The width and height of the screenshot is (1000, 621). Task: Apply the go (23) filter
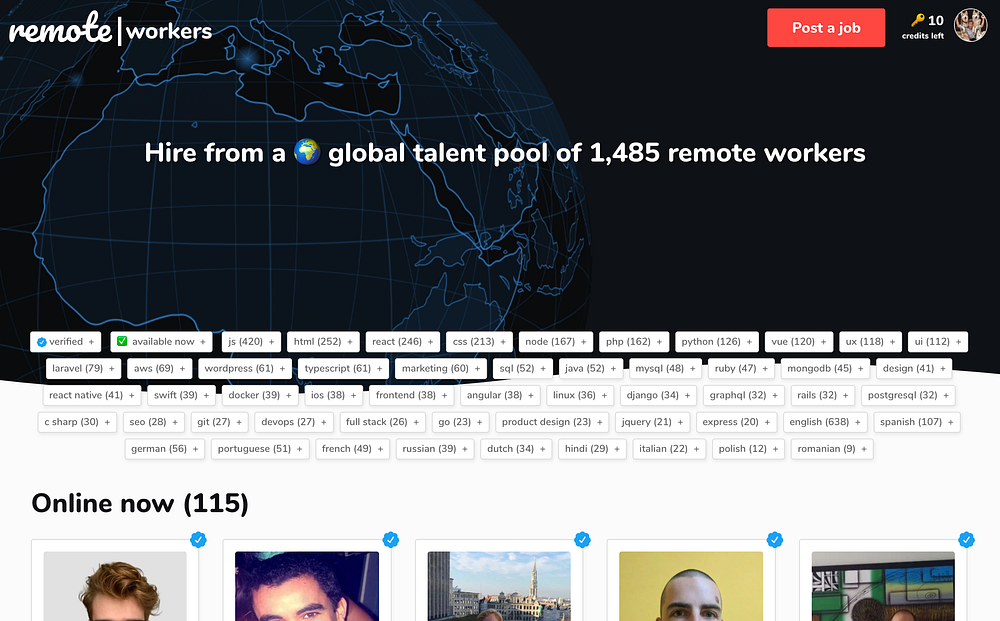[460, 422]
